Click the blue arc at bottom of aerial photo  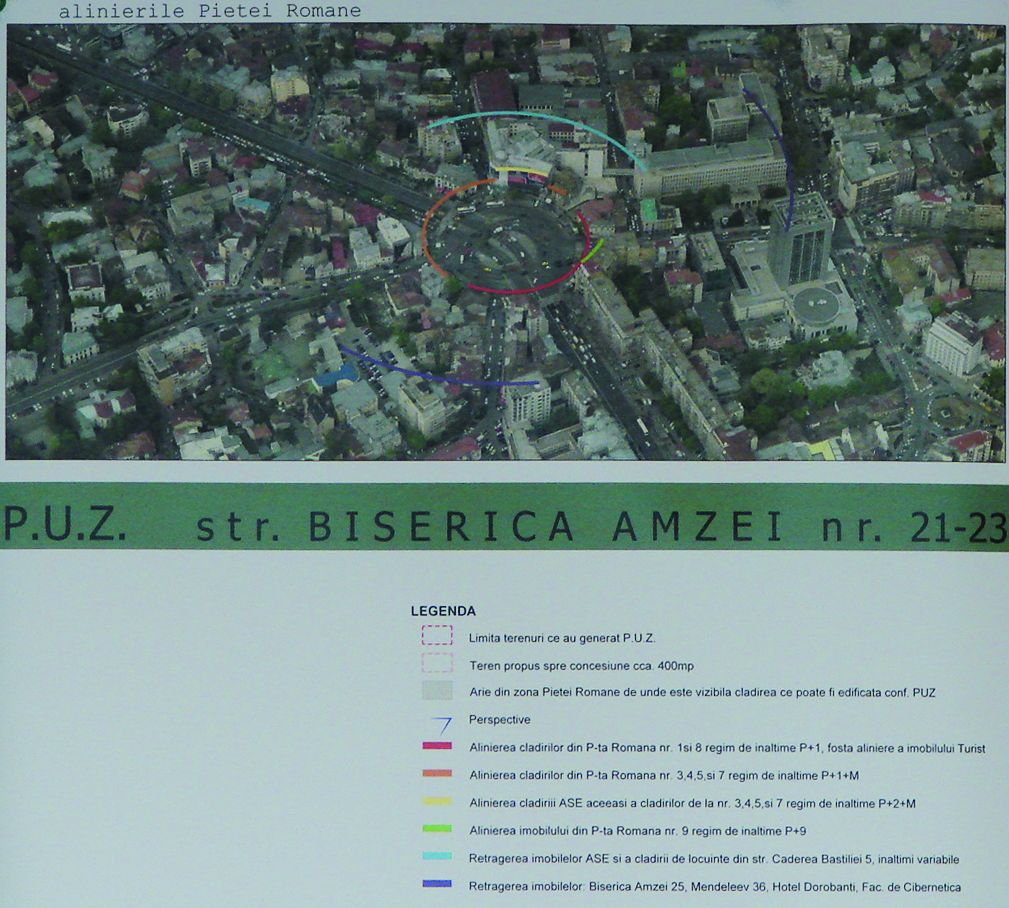pyautogui.click(x=440, y=379)
